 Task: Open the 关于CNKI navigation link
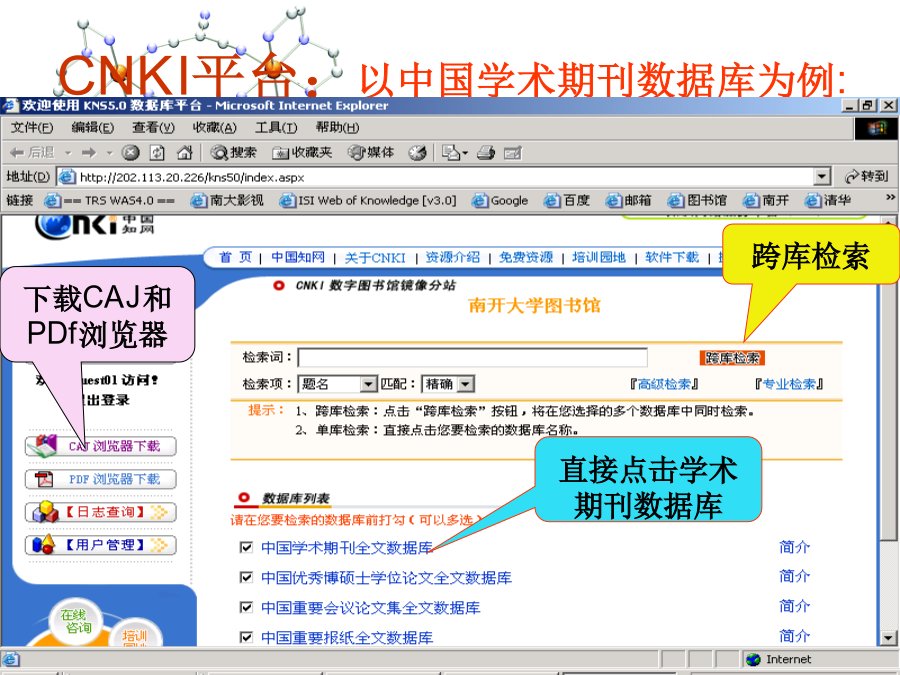[x=375, y=258]
